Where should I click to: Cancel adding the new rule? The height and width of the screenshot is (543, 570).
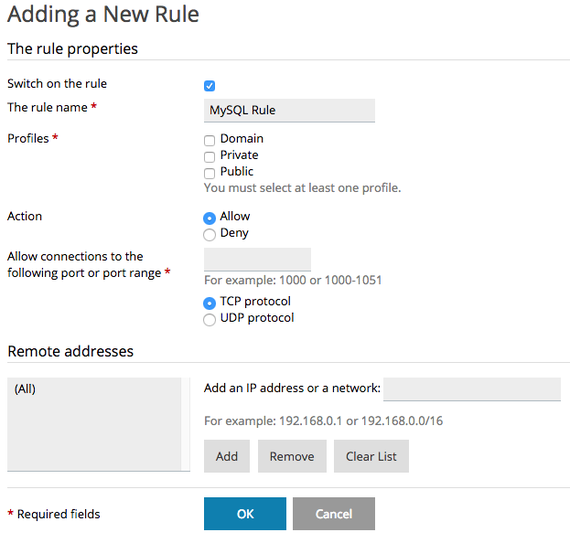(334, 514)
